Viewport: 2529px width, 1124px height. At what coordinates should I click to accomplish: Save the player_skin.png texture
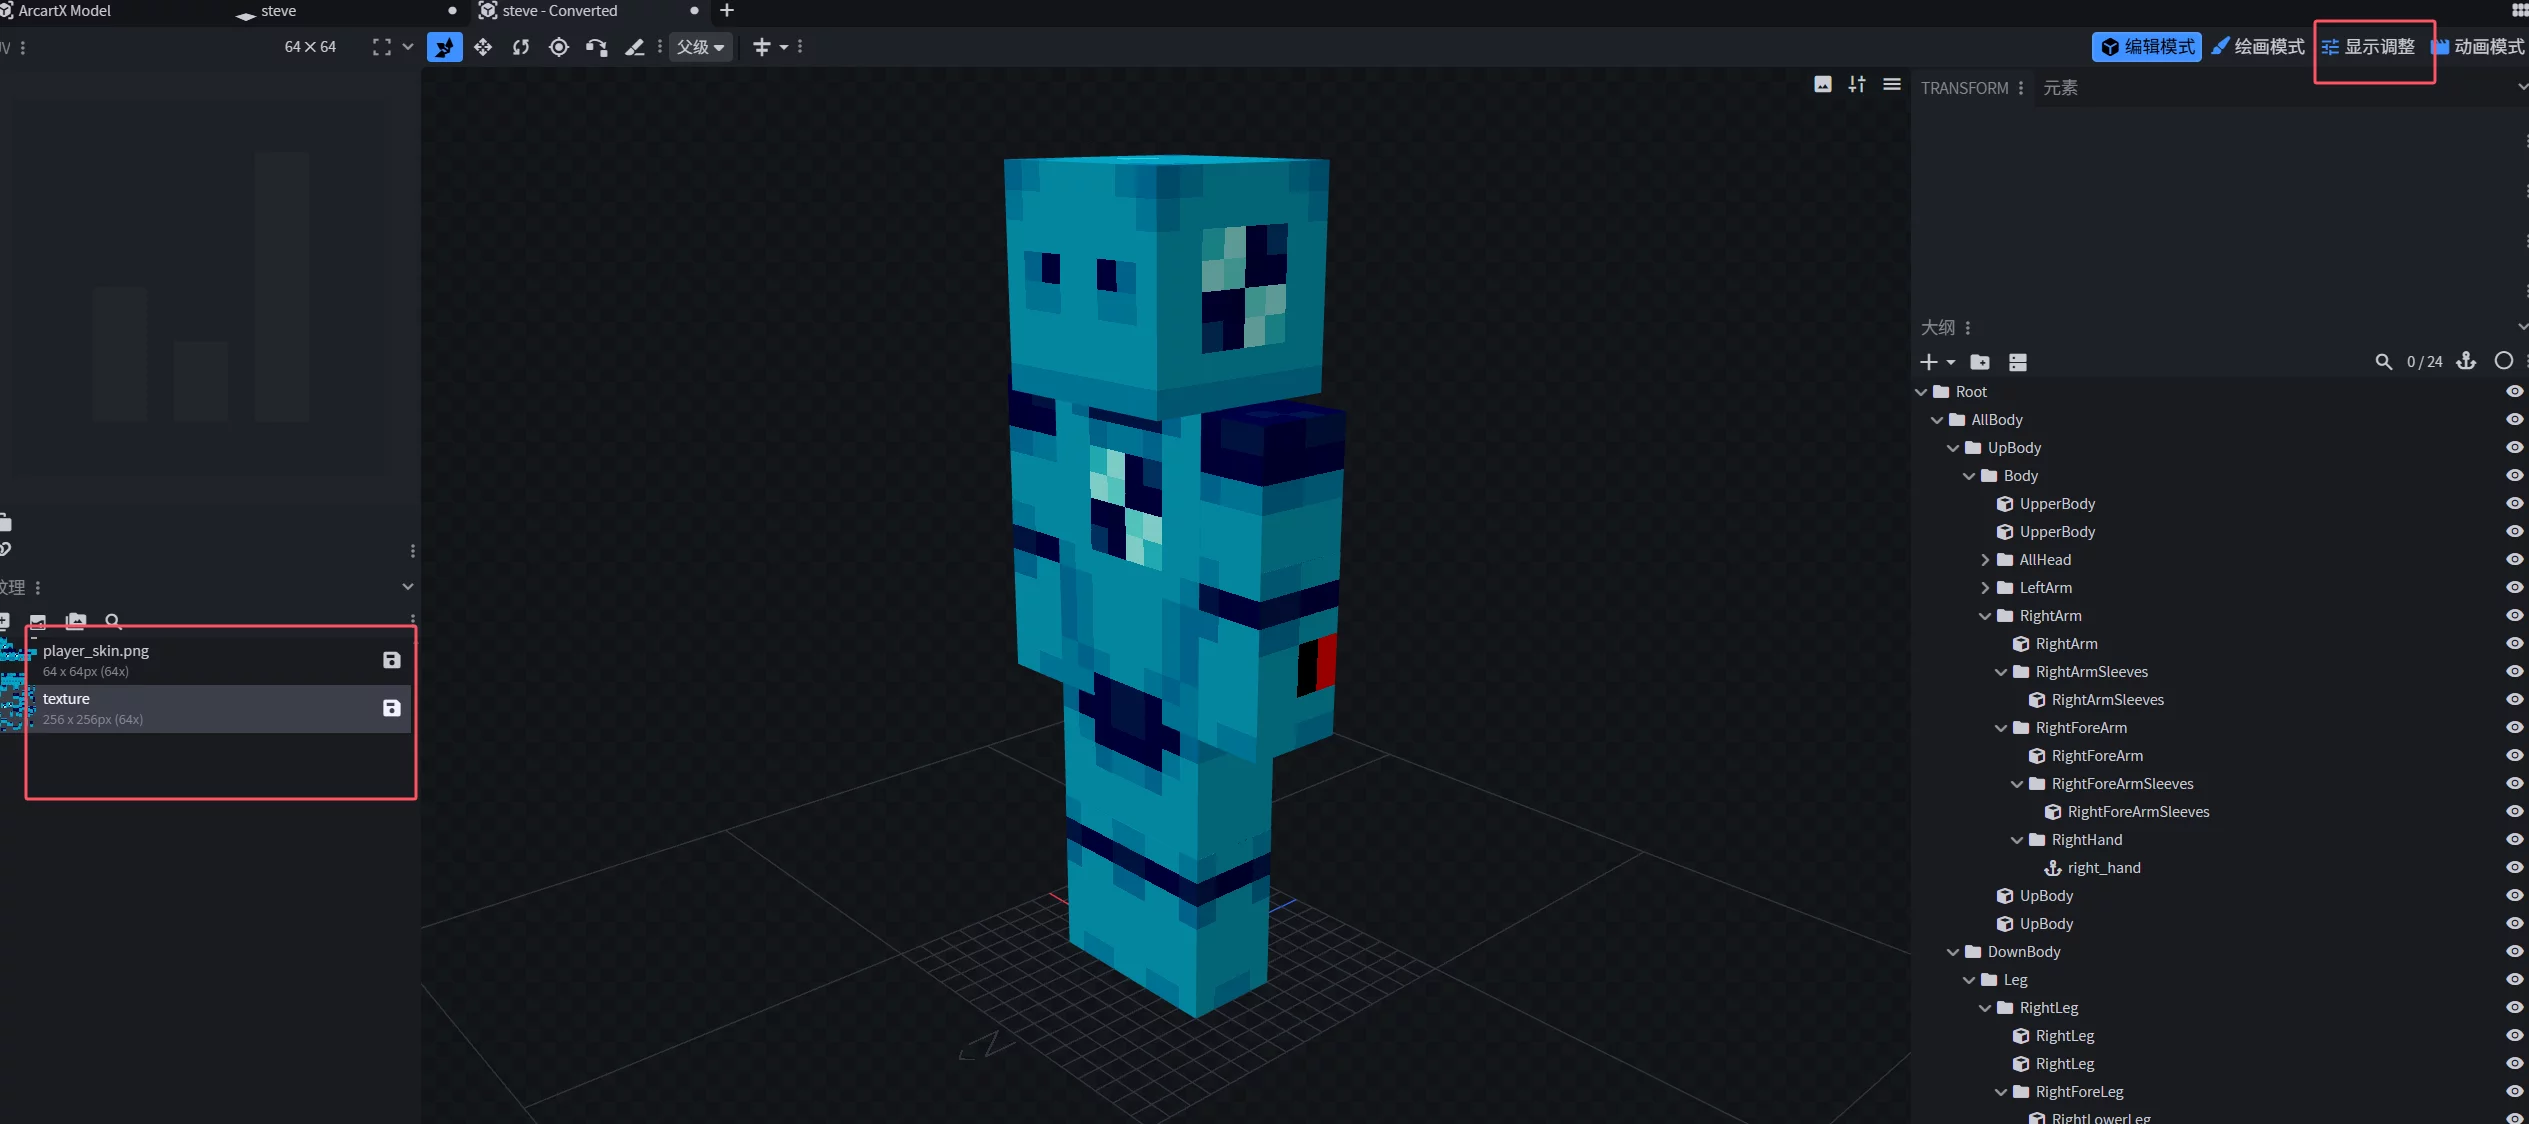(x=392, y=660)
